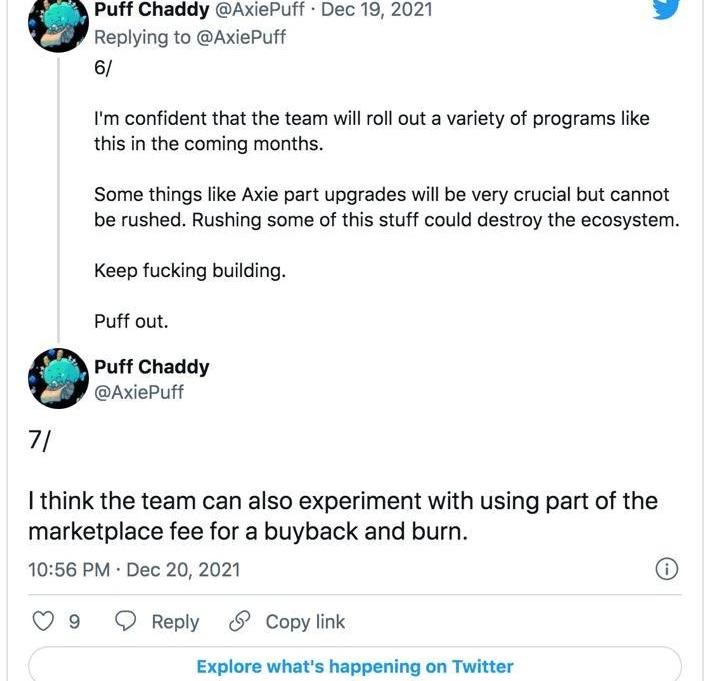Click @AxiePuff handle below second avatar
This screenshot has height=681, width=714.
tap(139, 392)
